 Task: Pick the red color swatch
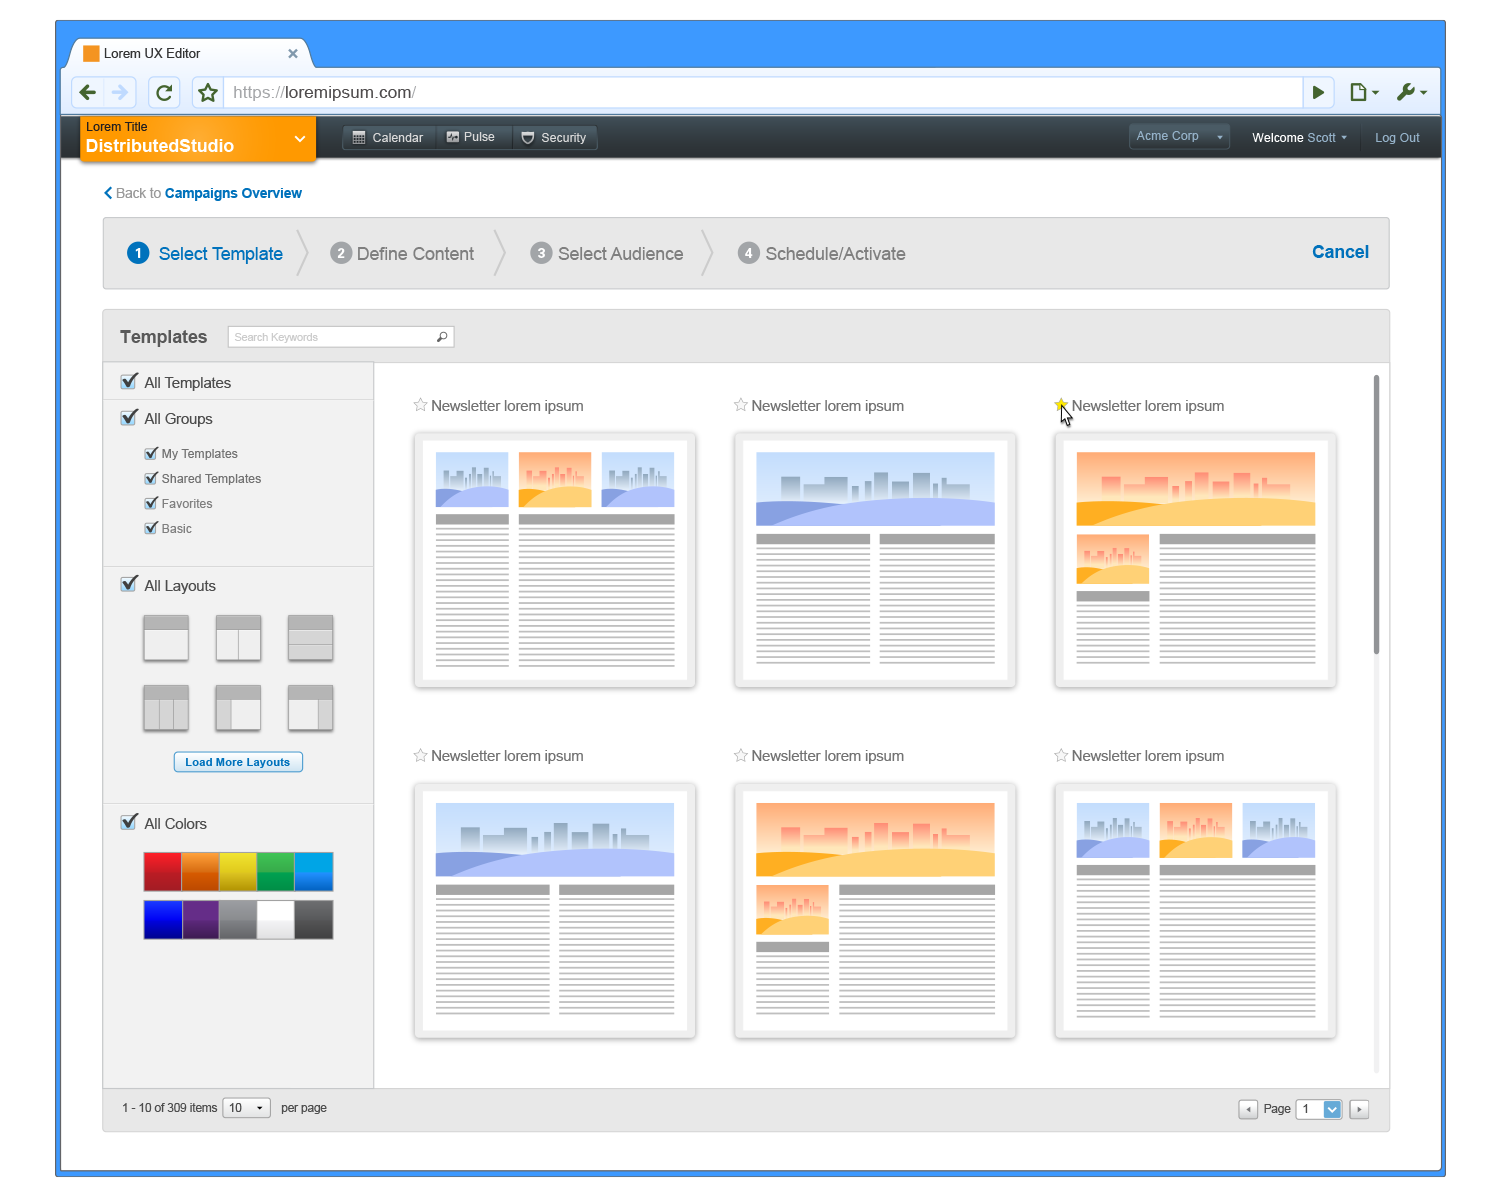[x=163, y=872]
